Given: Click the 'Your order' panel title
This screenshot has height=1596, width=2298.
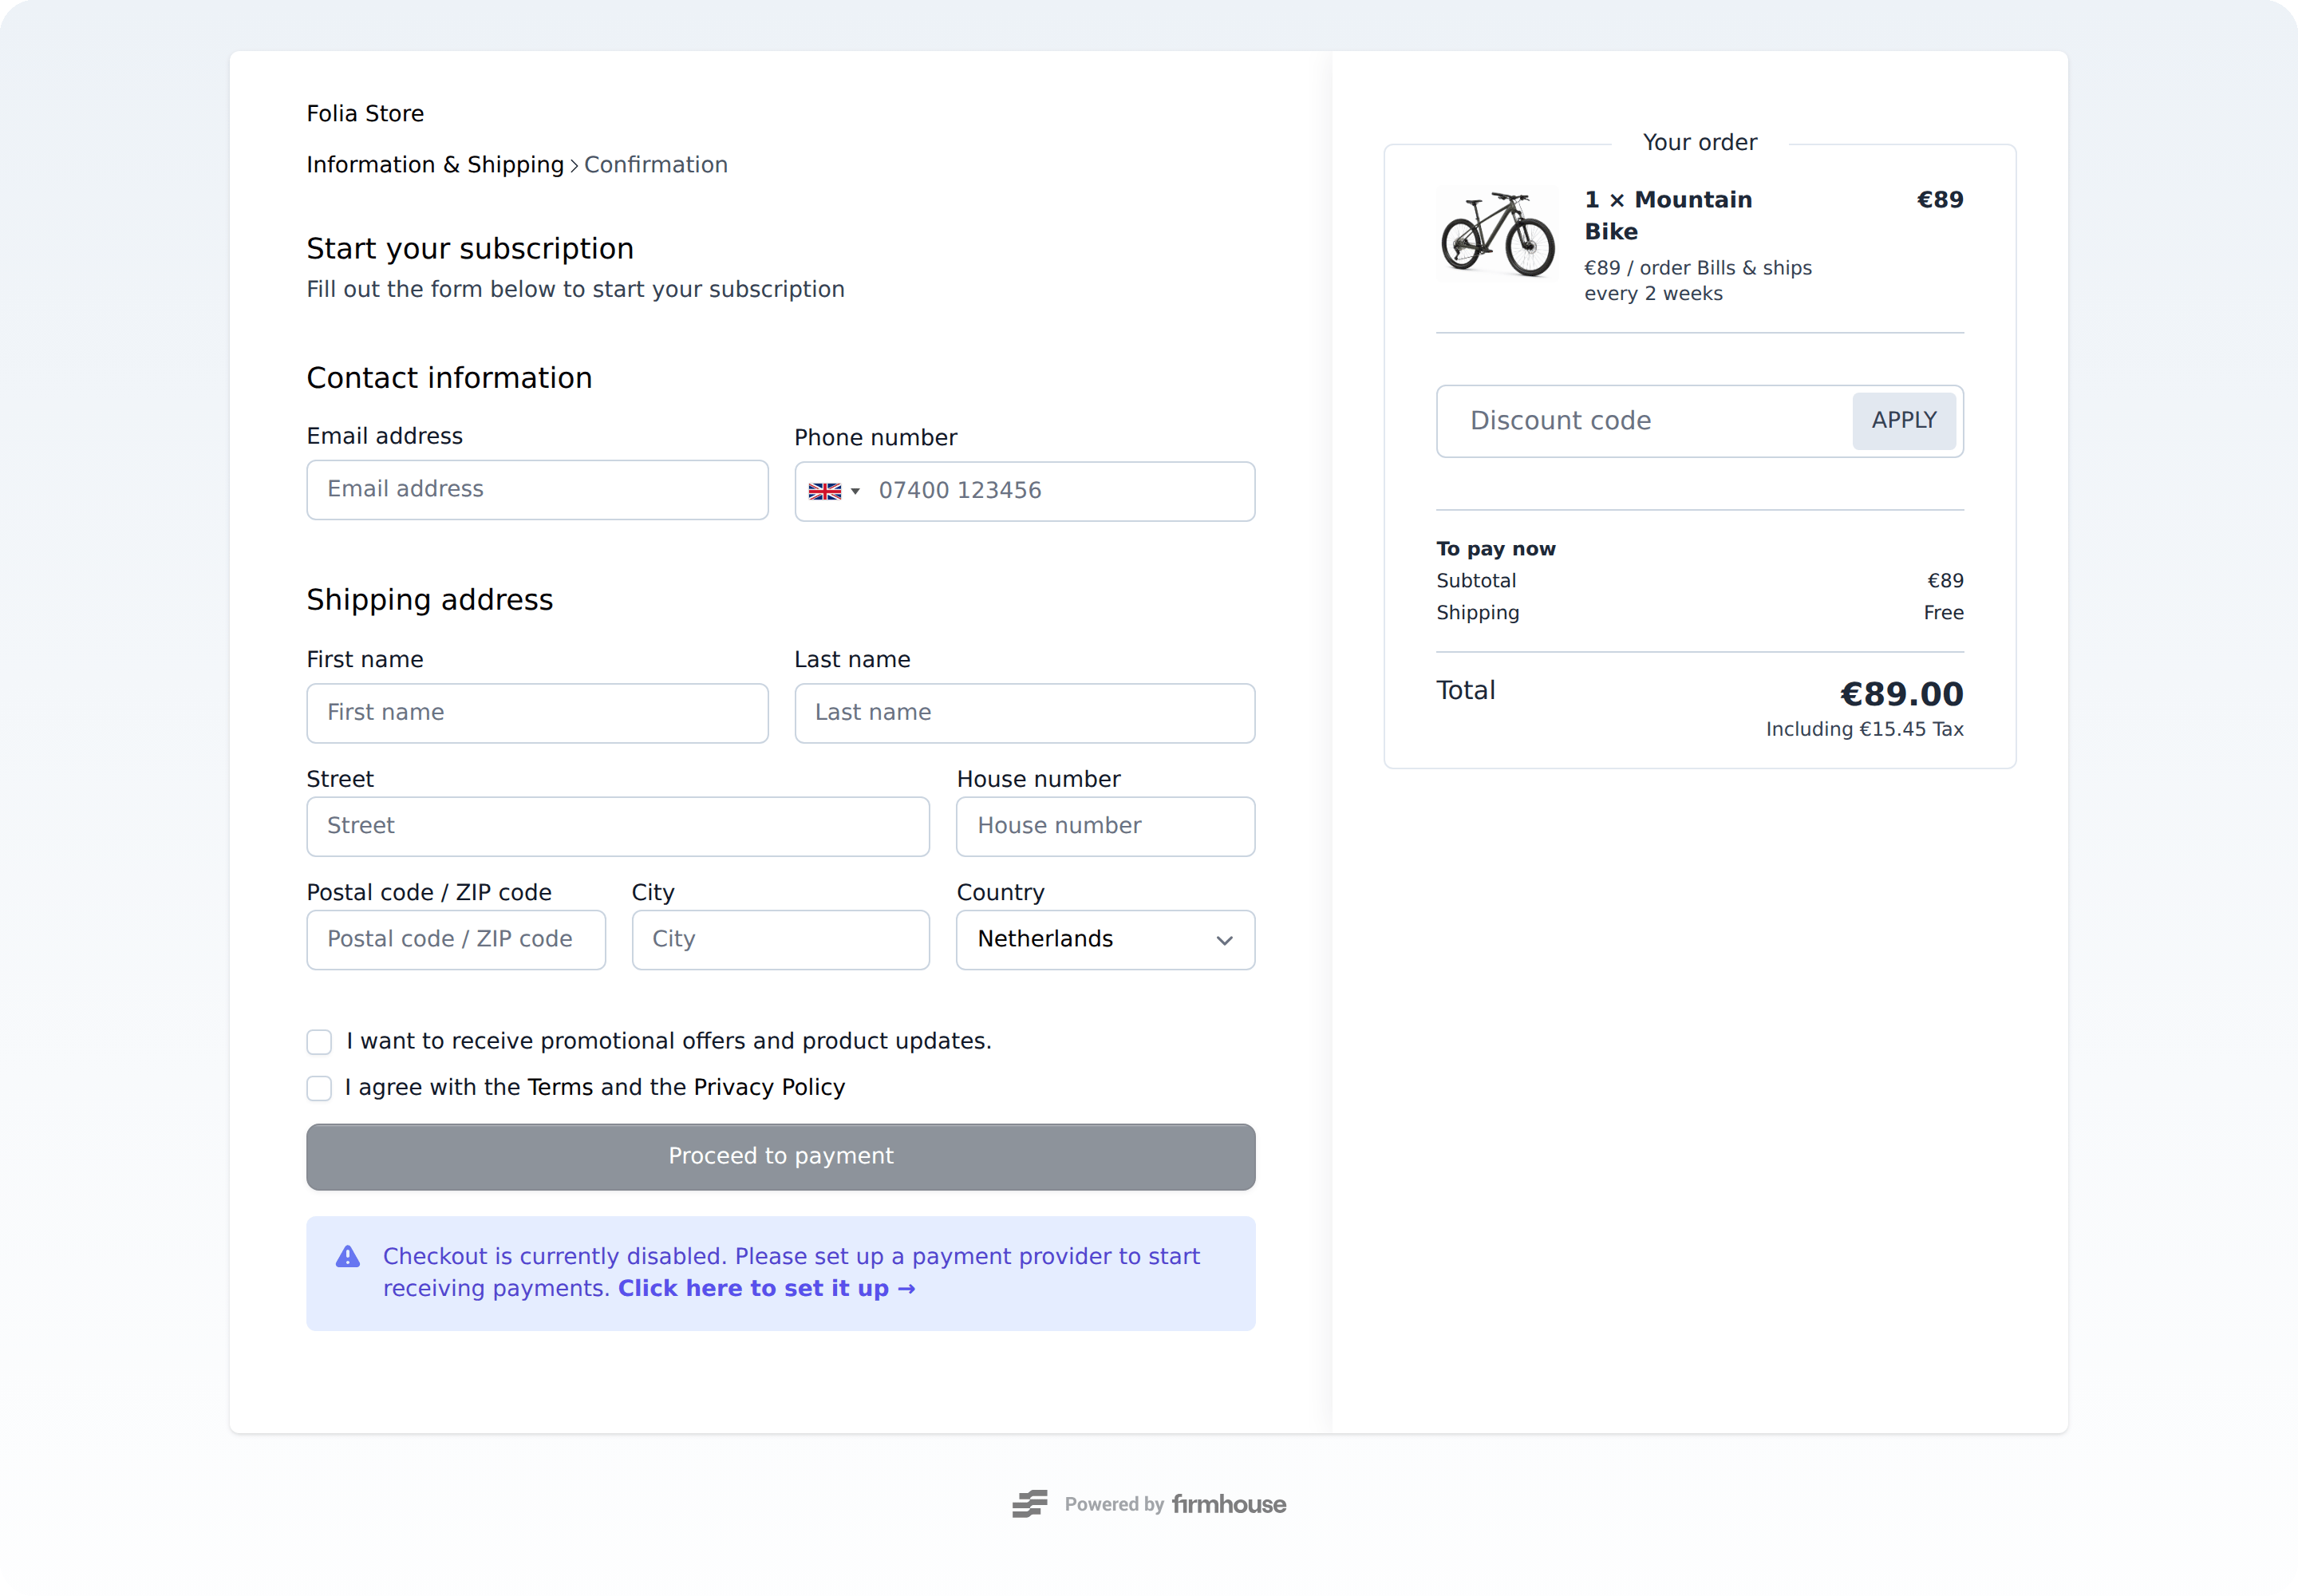Looking at the screenshot, I should click(1699, 143).
